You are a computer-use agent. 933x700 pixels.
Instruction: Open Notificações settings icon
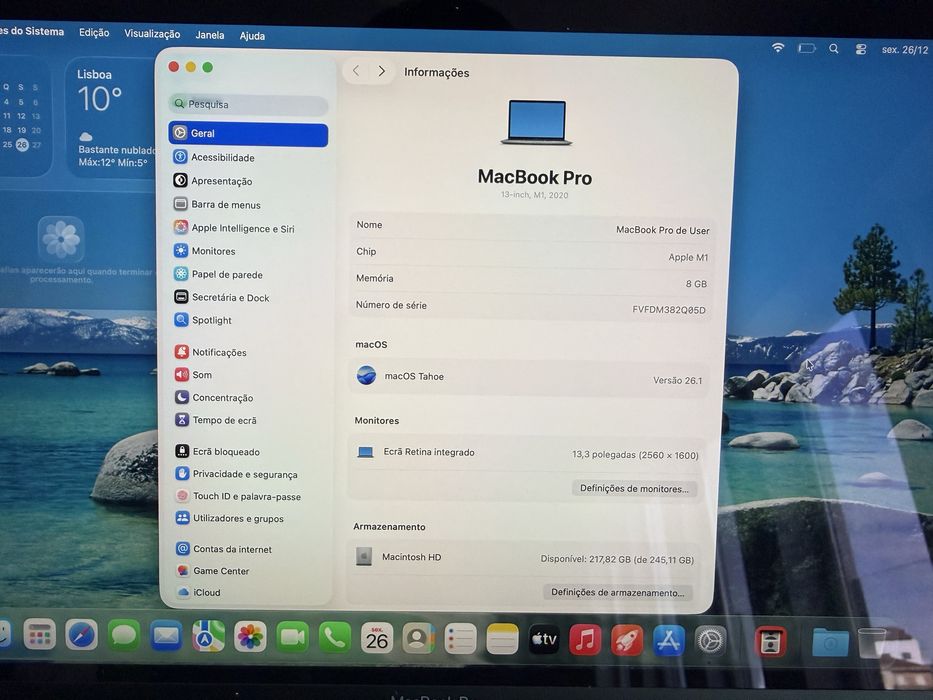(181, 351)
